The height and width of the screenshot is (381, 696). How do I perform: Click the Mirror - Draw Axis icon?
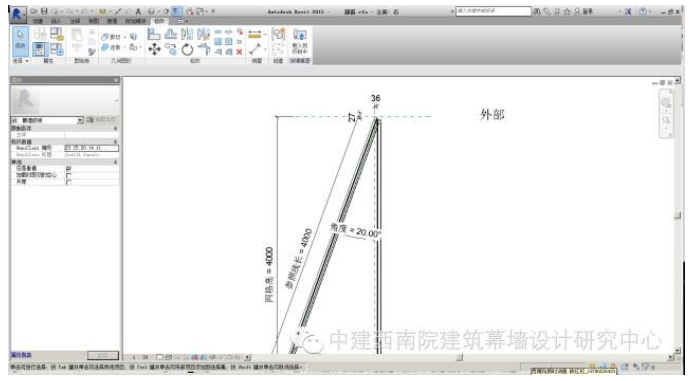coord(203,34)
